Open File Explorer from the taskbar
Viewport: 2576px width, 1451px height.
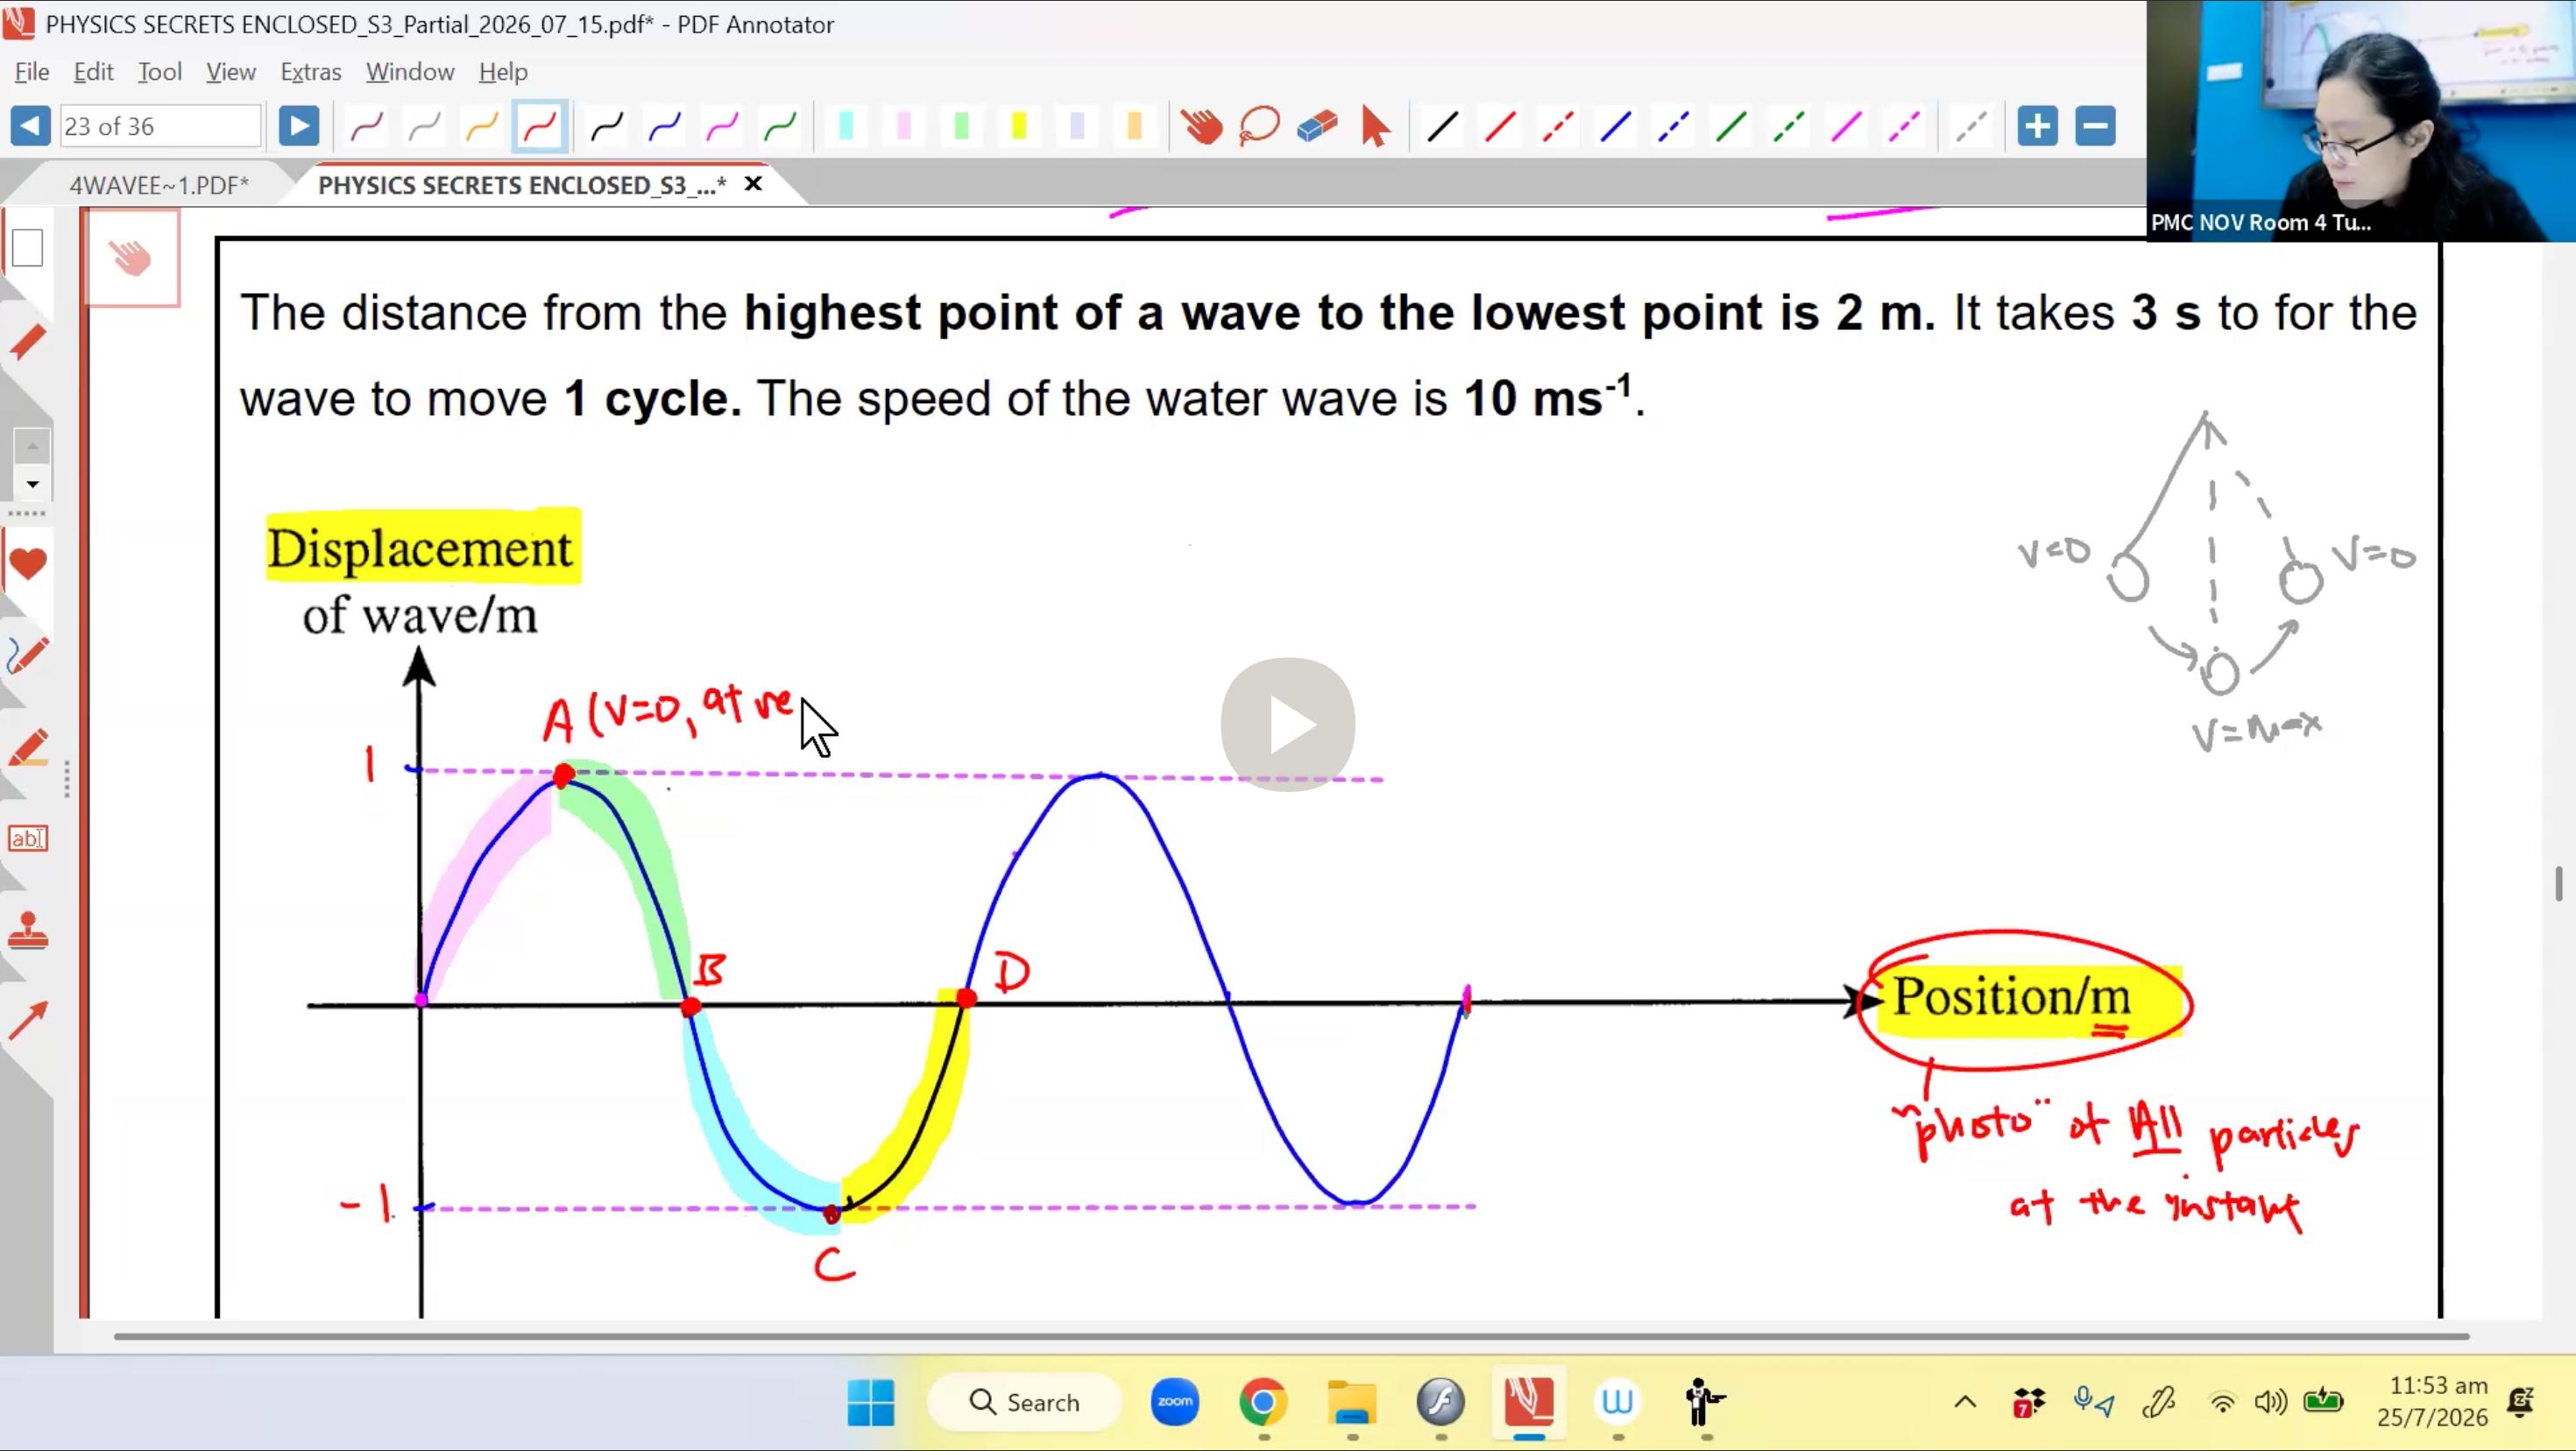click(x=1352, y=1402)
